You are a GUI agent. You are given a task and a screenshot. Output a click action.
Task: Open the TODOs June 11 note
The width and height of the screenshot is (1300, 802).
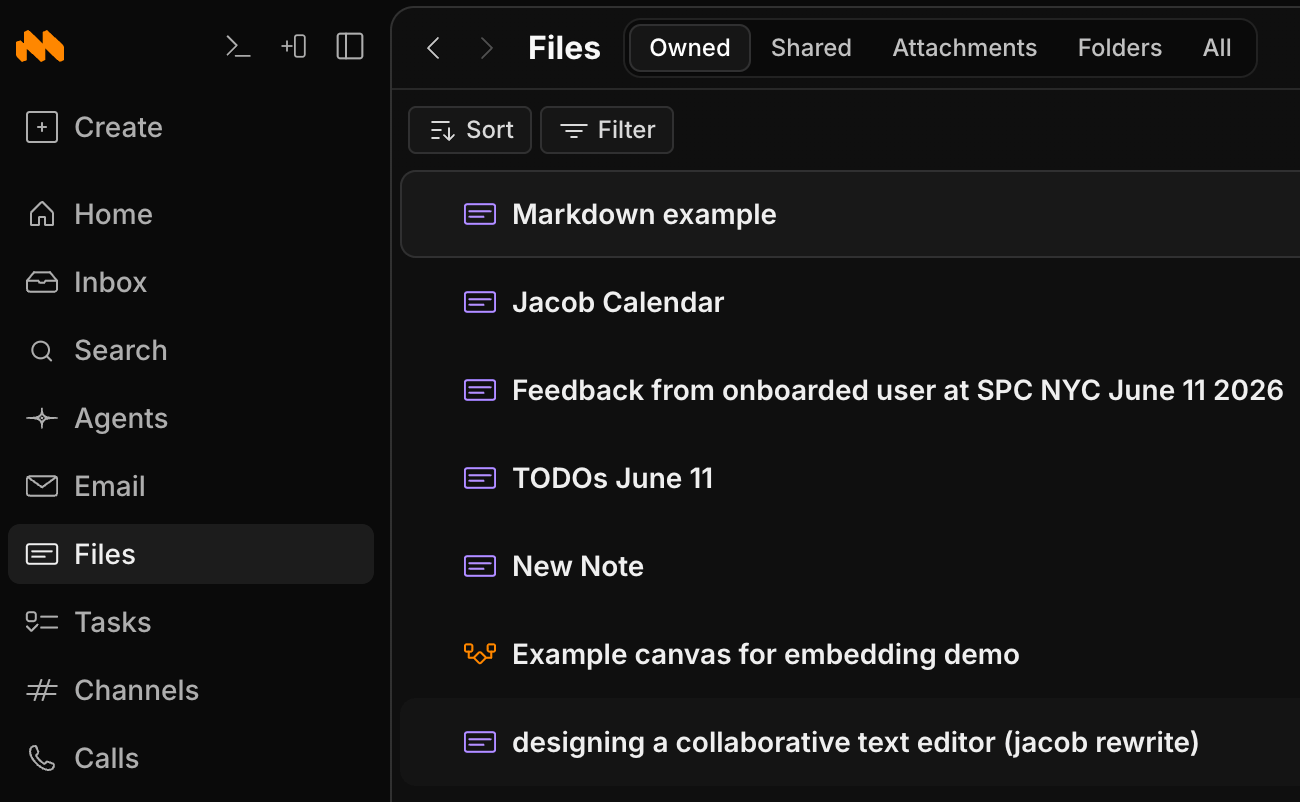pos(850,478)
